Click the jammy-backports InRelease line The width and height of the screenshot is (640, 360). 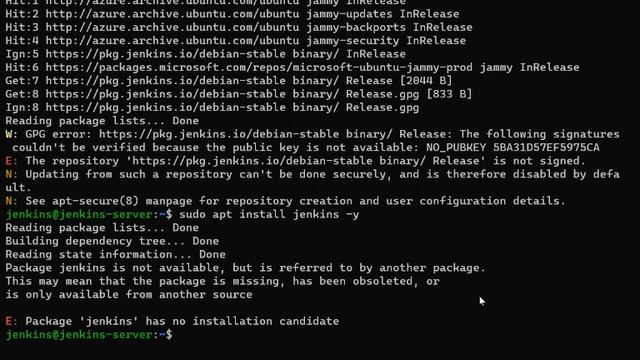coord(239,27)
